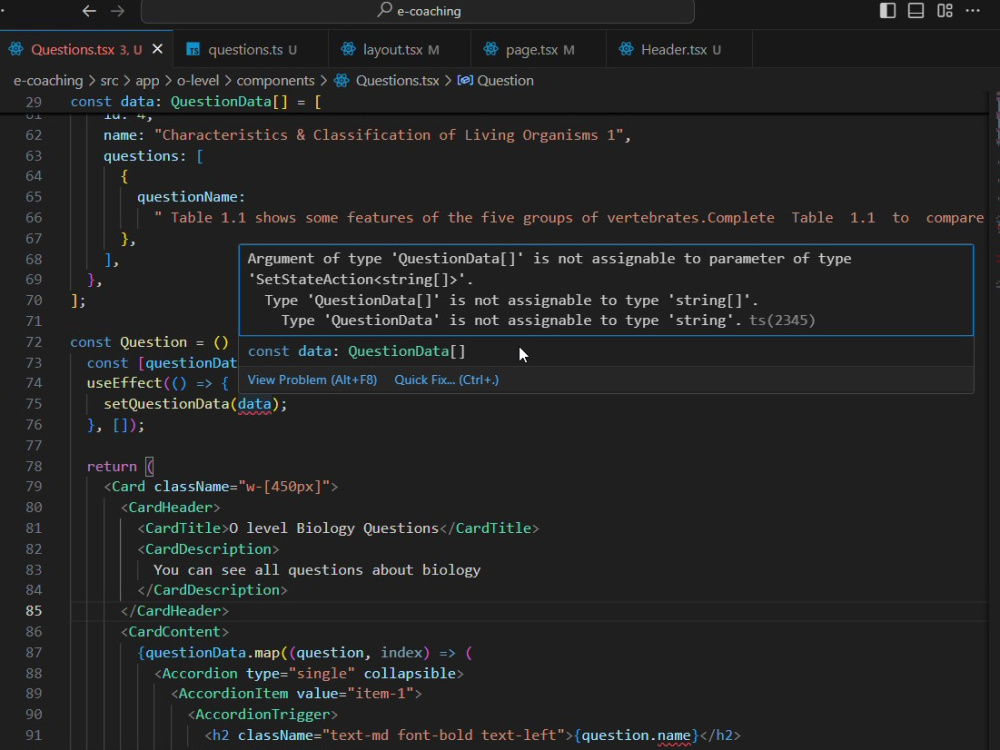This screenshot has width=1000, height=750.
Task: Open the e-coaching breadcrumb
Action: (x=48, y=80)
